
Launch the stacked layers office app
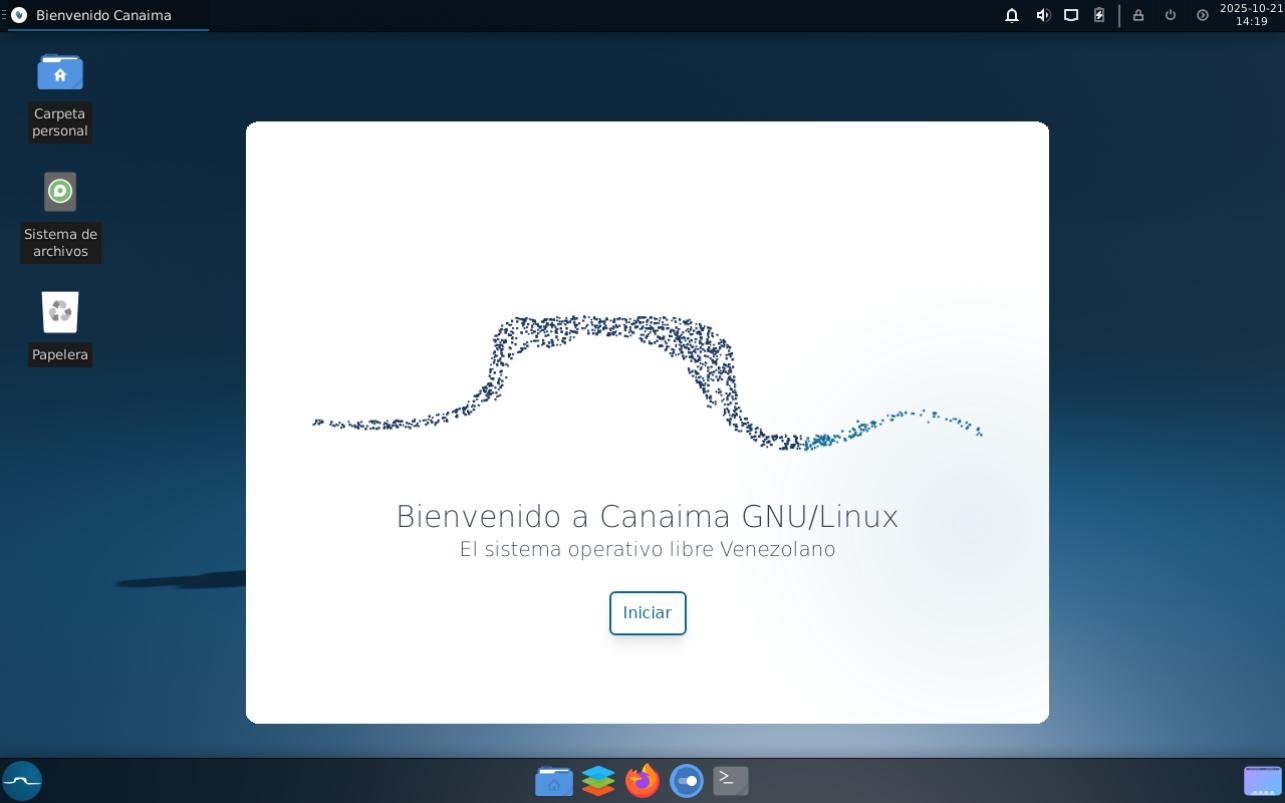click(x=598, y=781)
